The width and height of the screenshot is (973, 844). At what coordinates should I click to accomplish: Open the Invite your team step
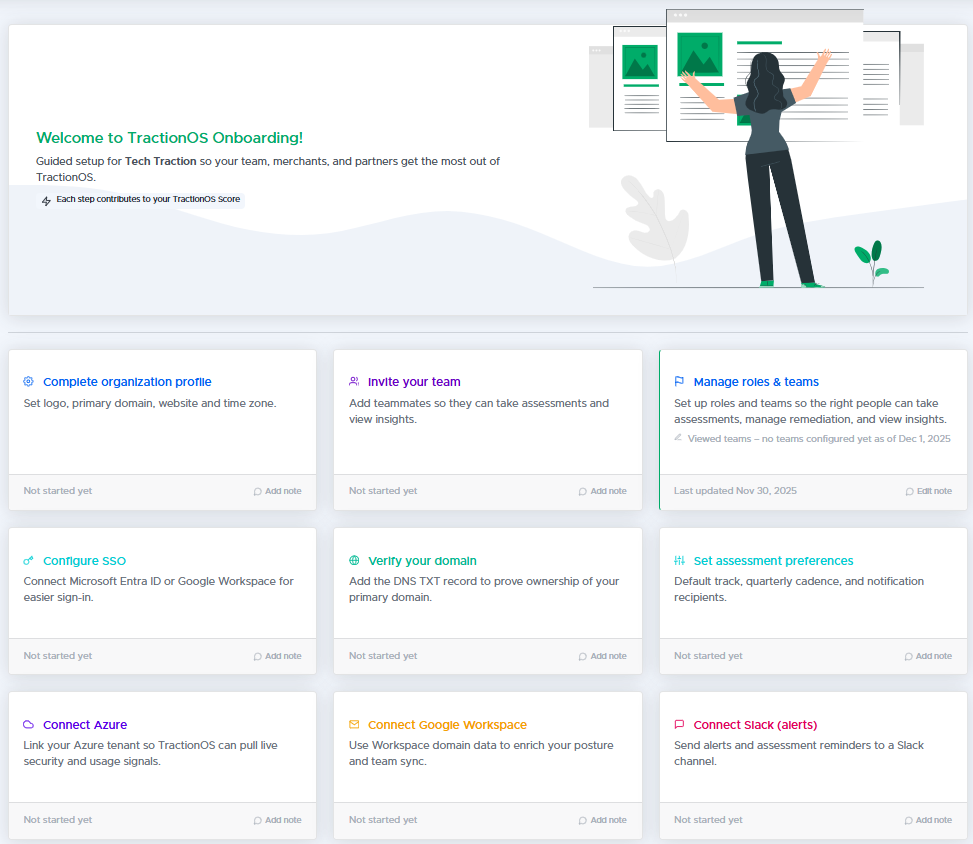pos(414,382)
